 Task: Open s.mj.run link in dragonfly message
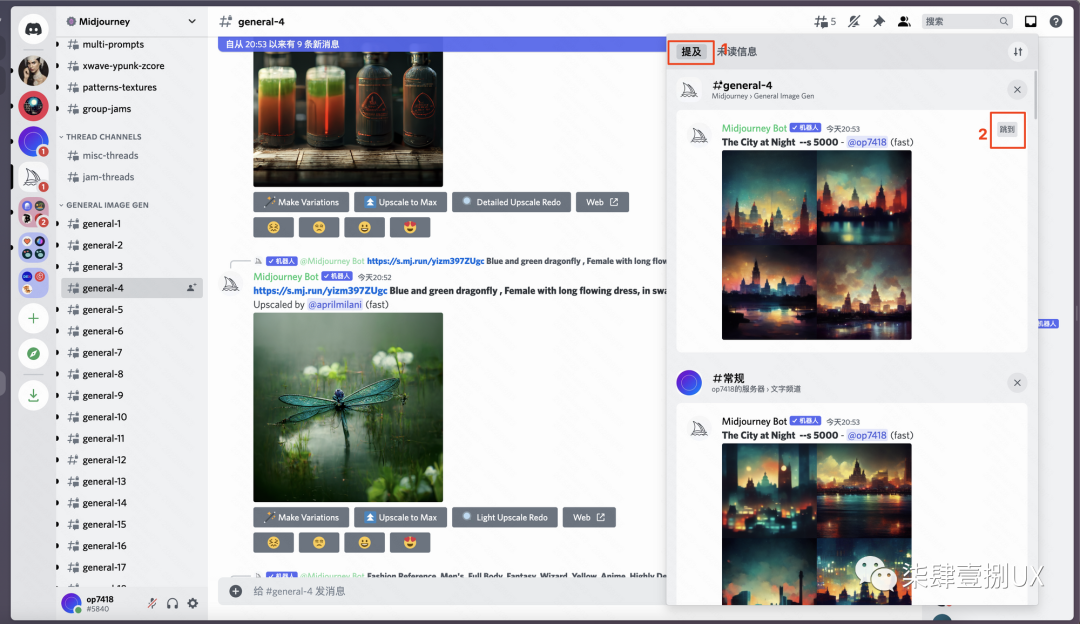coord(320,291)
